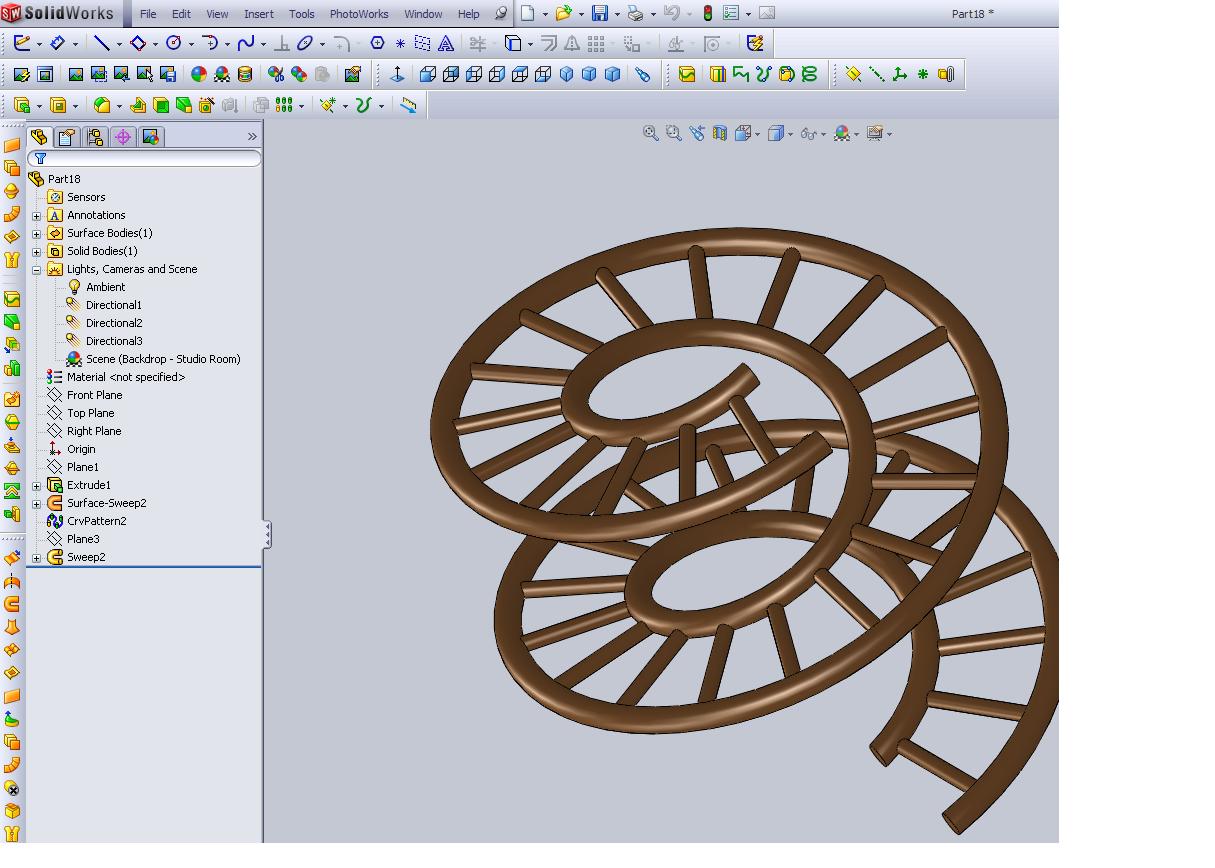Screen dimensions: 1215x868
Task: Expand the Solid Bodies(1) node
Action: pyautogui.click(x=37, y=251)
